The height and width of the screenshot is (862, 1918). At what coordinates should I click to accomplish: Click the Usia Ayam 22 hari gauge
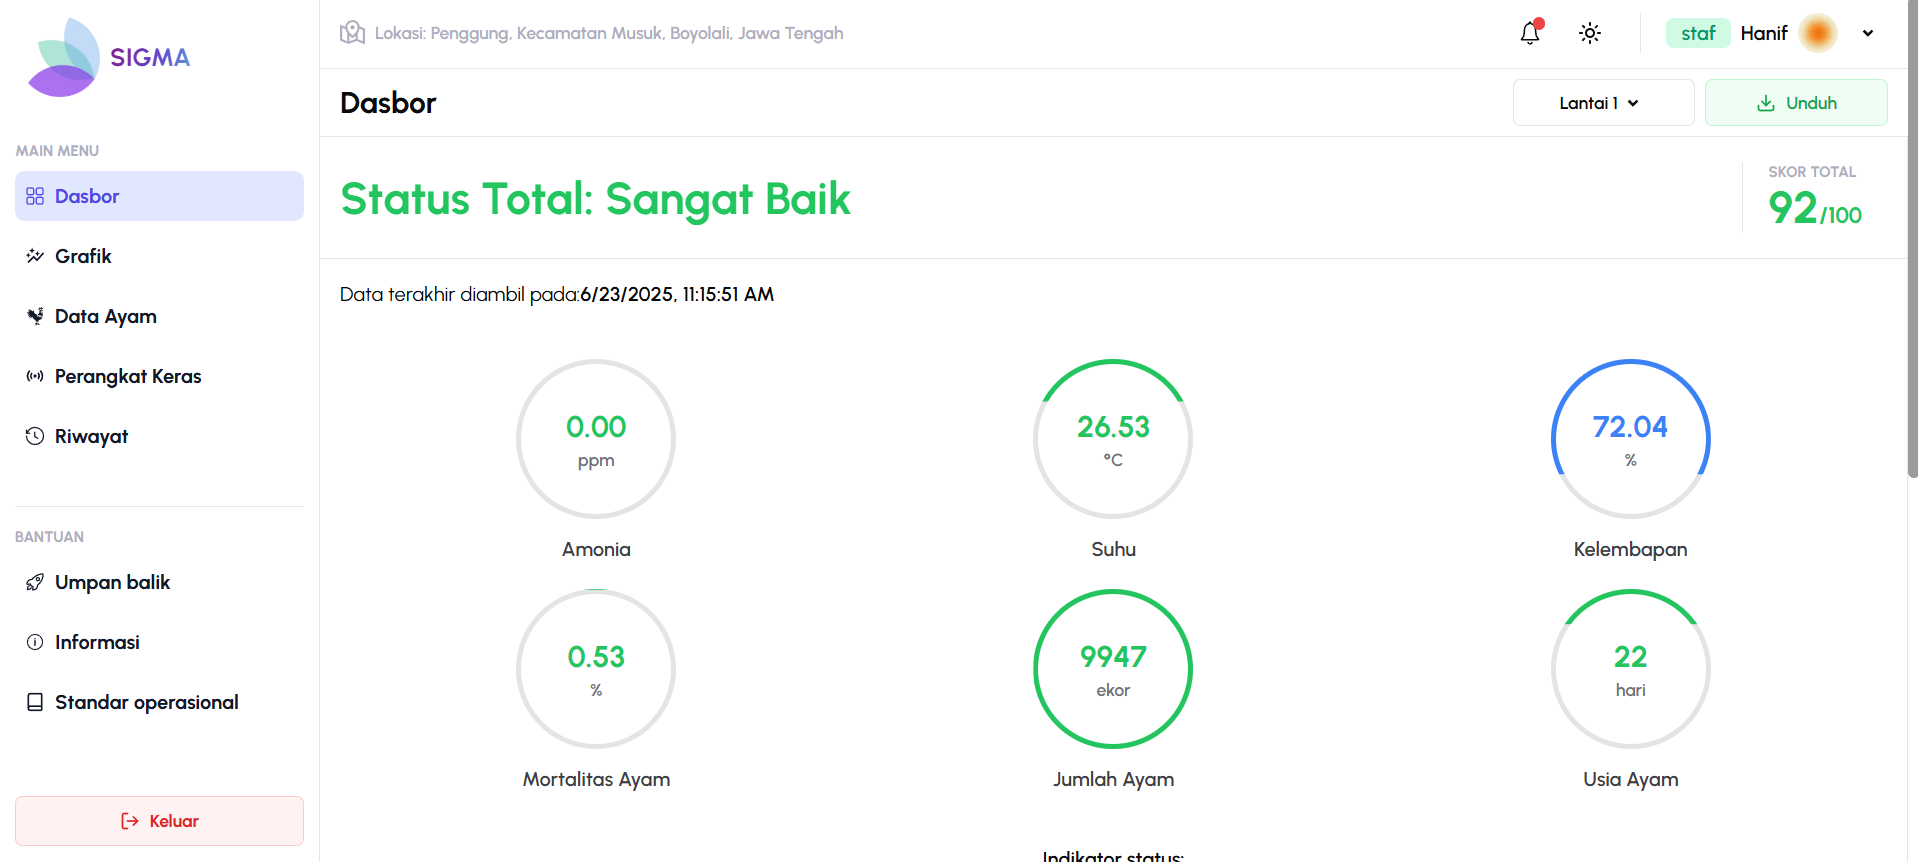tap(1631, 669)
